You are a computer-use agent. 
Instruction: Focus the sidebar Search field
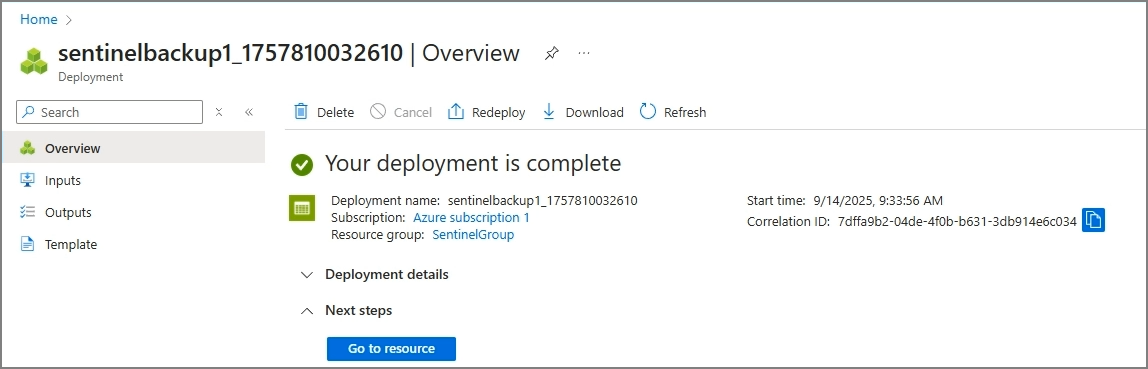109,112
